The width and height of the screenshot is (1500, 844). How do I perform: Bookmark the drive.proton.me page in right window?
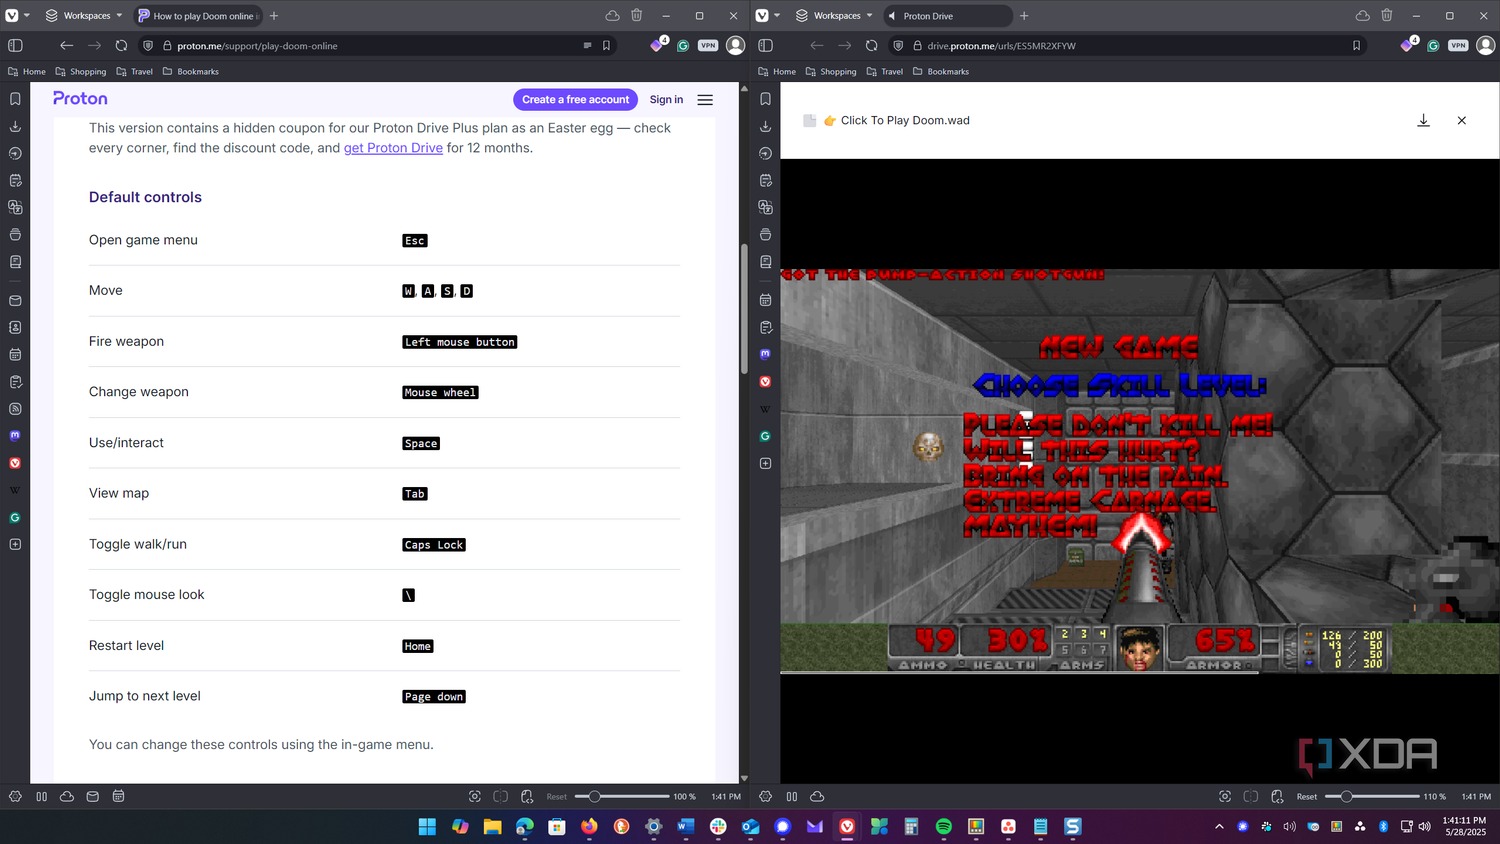click(x=1356, y=45)
